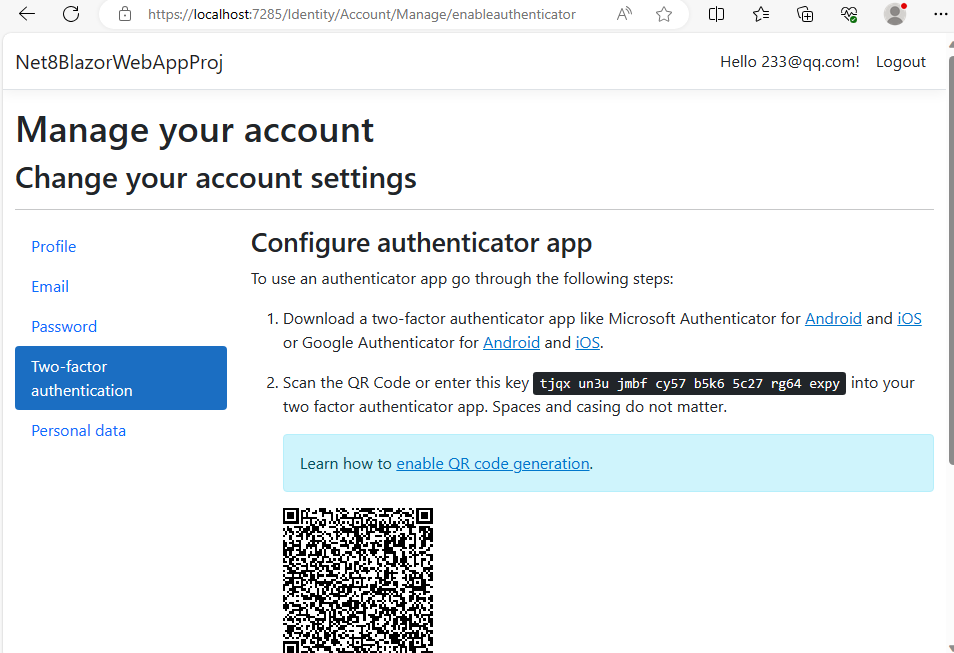Viewport: 954px width, 653px height.
Task: Log out using the Logout link
Action: (900, 62)
